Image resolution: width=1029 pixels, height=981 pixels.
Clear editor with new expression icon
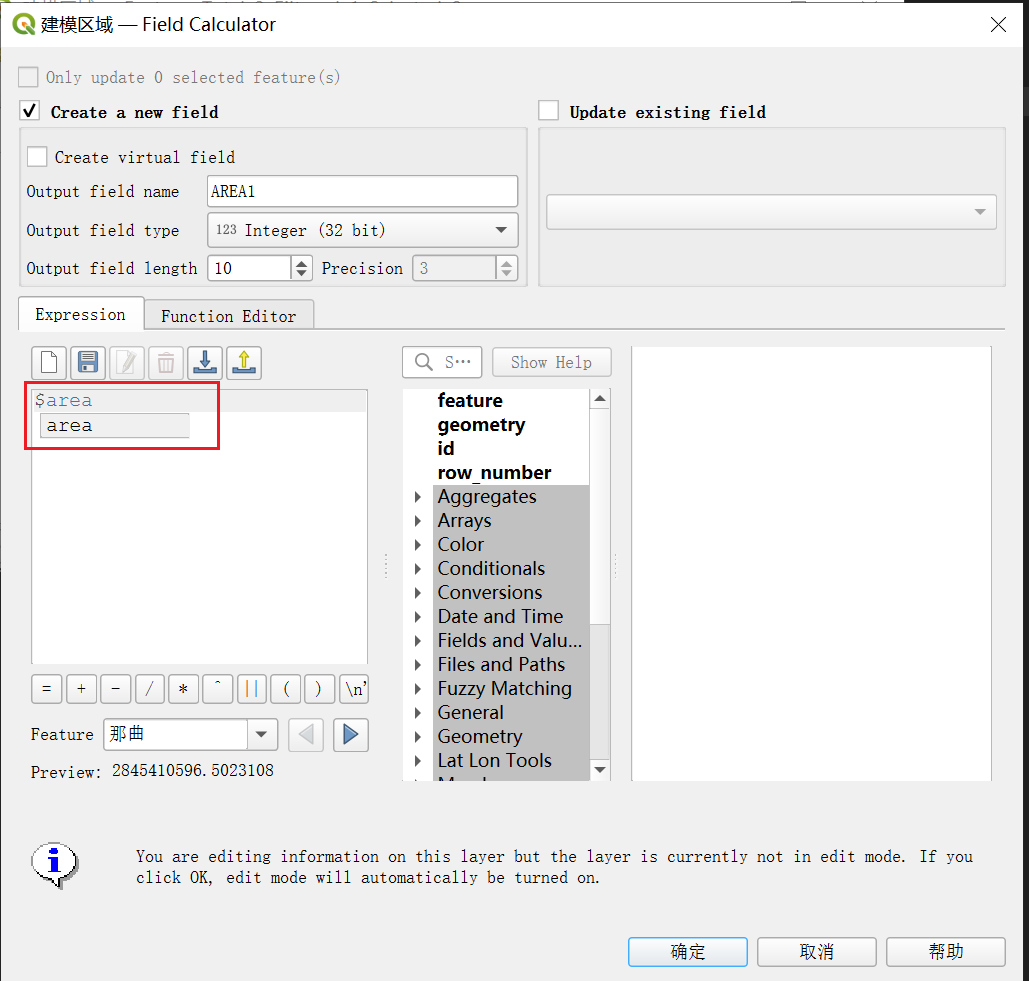[x=49, y=362]
